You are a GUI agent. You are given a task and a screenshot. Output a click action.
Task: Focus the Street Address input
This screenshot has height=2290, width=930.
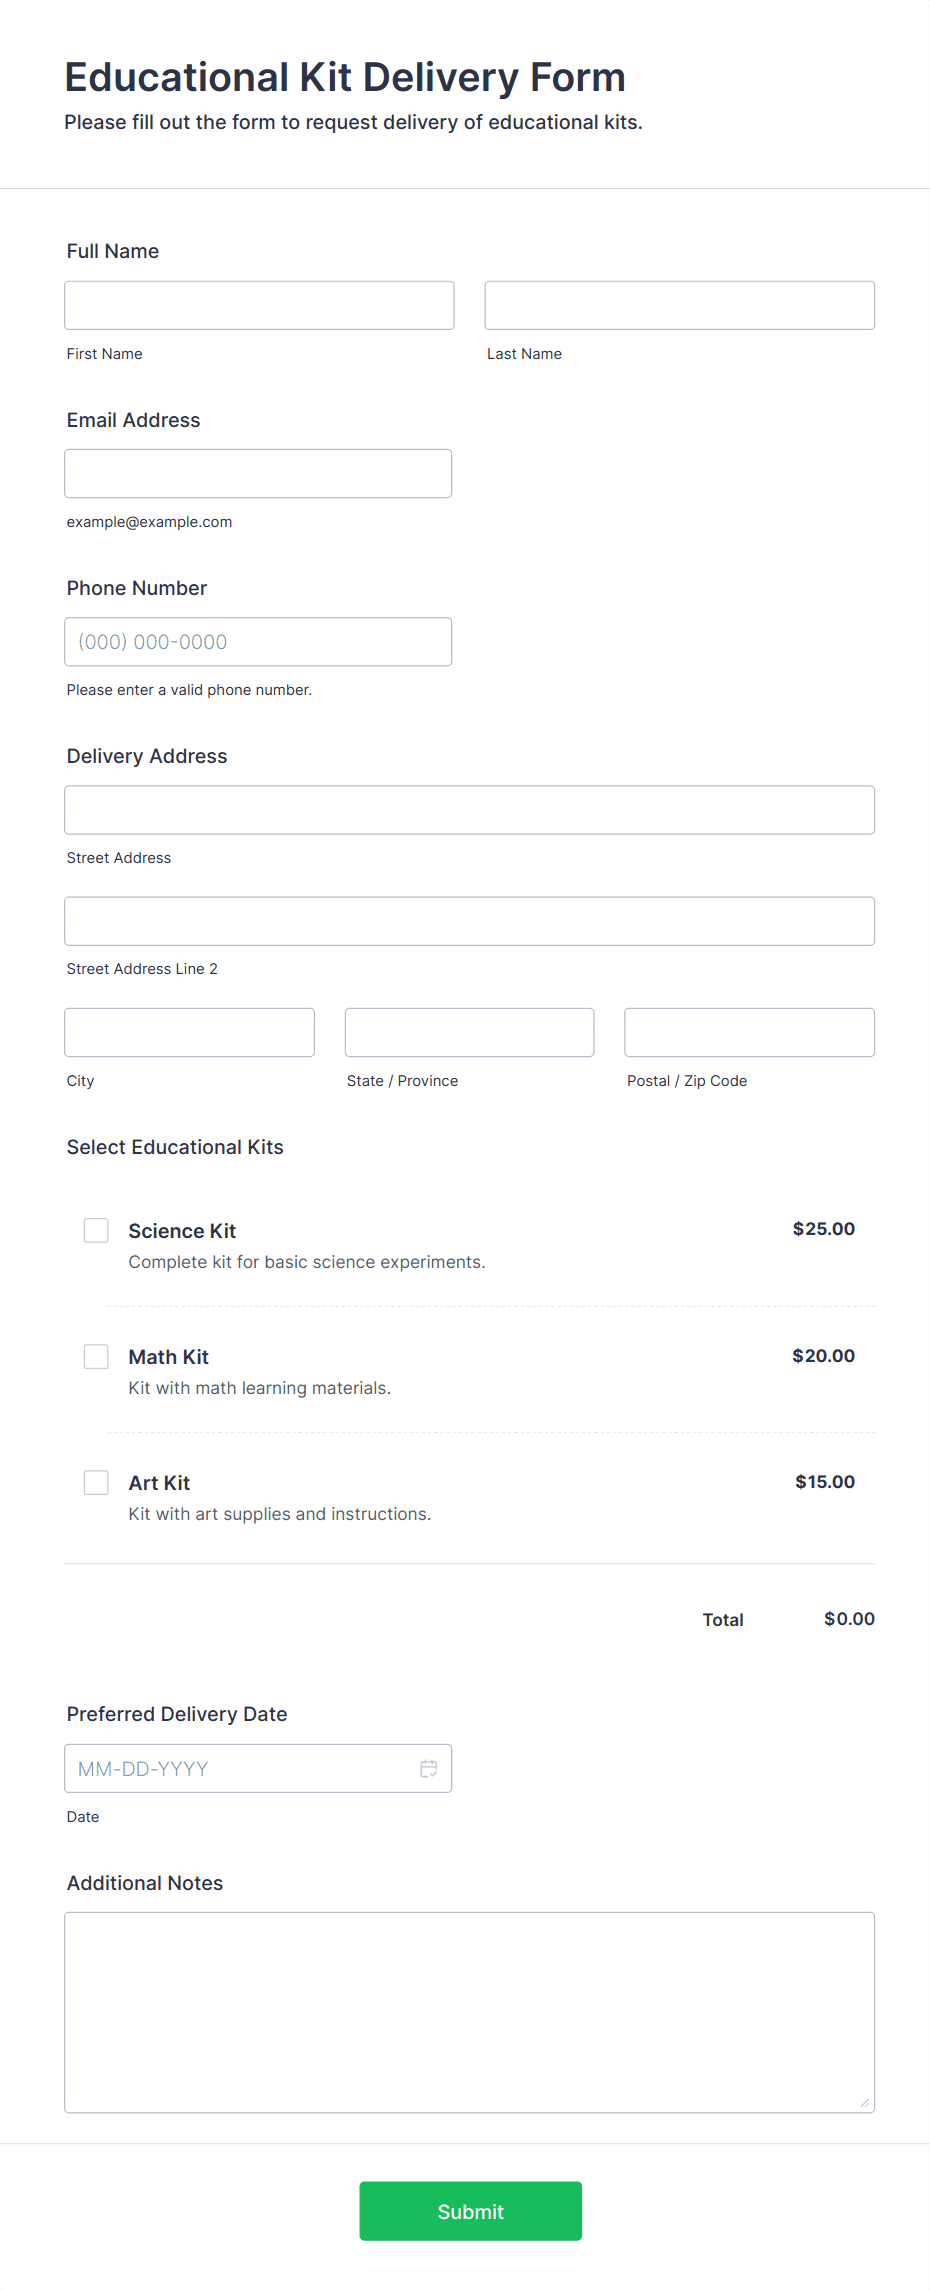pos(469,810)
